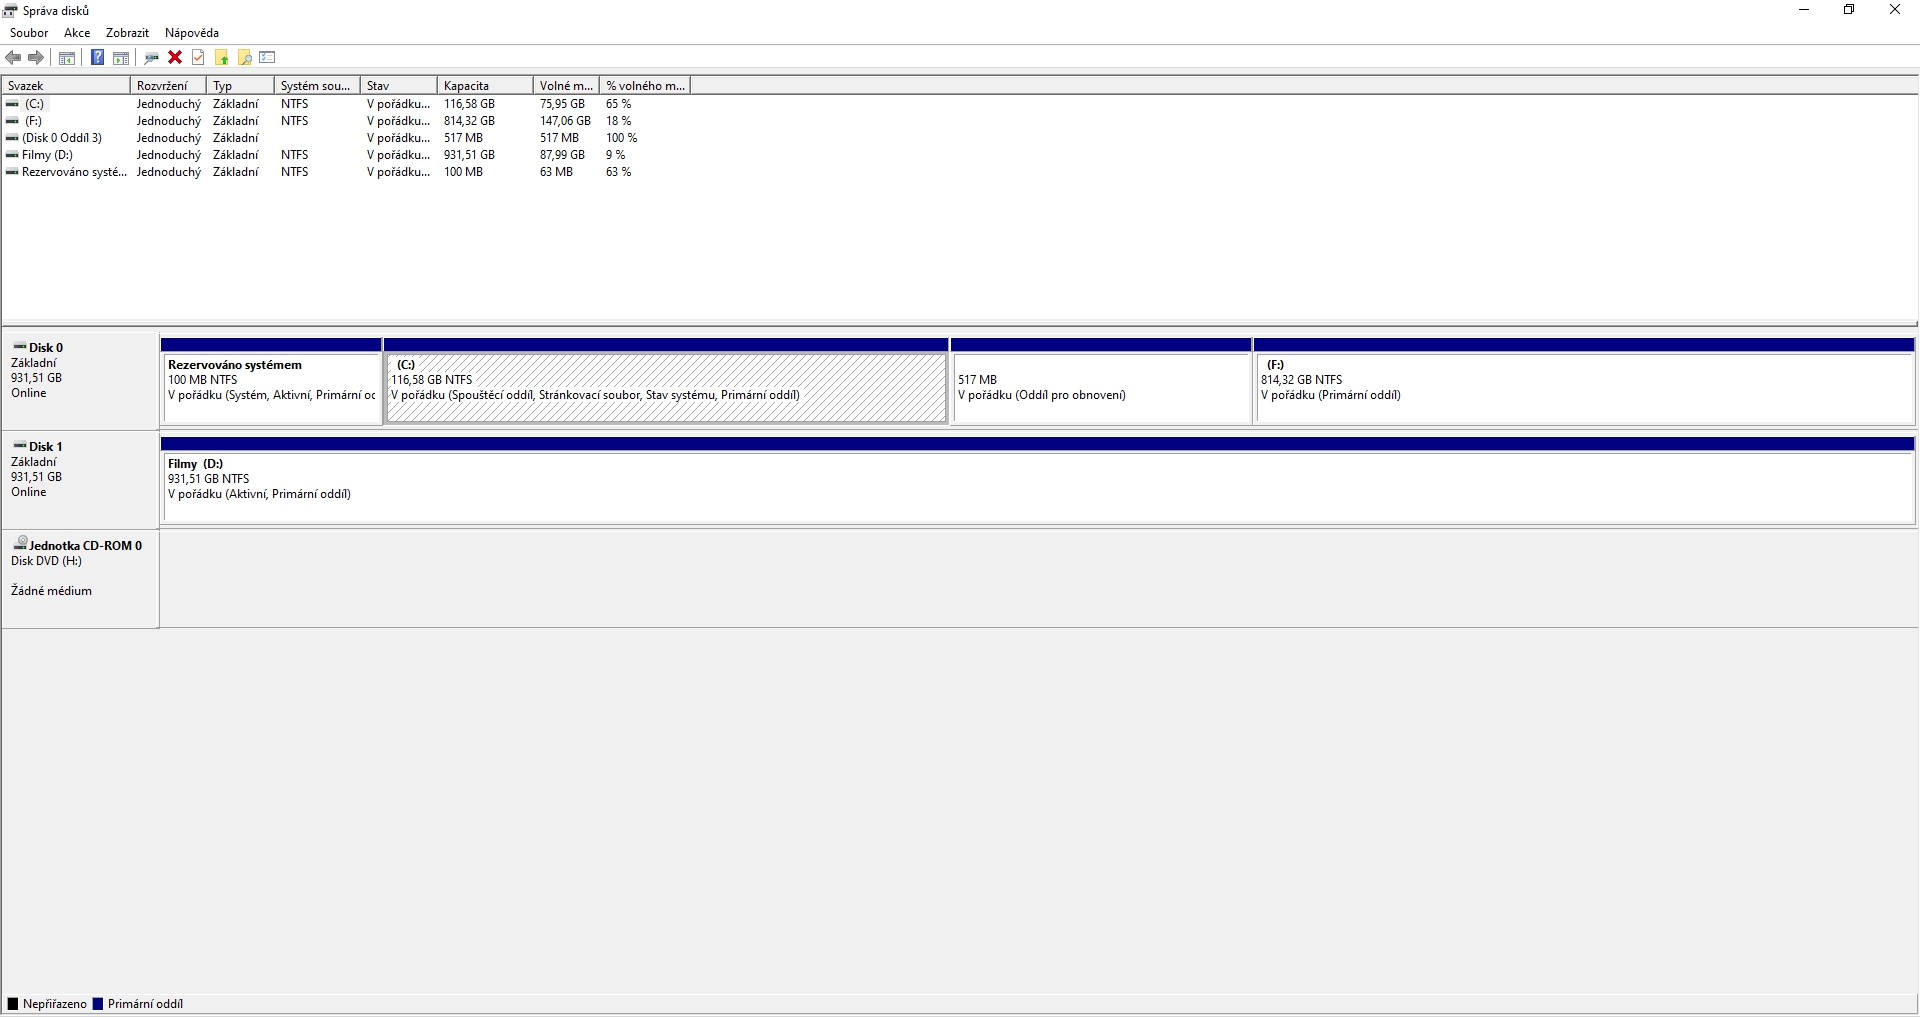This screenshot has height=1017, width=1920.
Task: Click the blue Primární oddíl legend swatch
Action: [98, 1004]
